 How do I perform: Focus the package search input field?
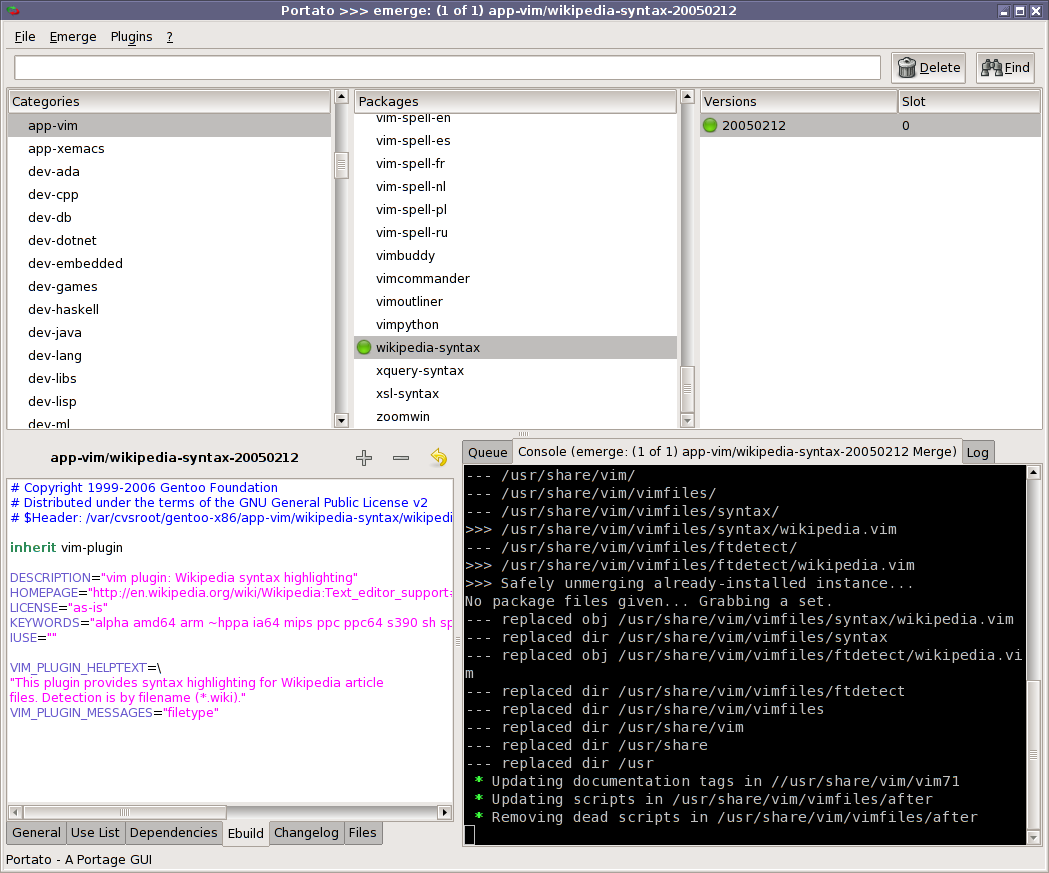point(447,68)
